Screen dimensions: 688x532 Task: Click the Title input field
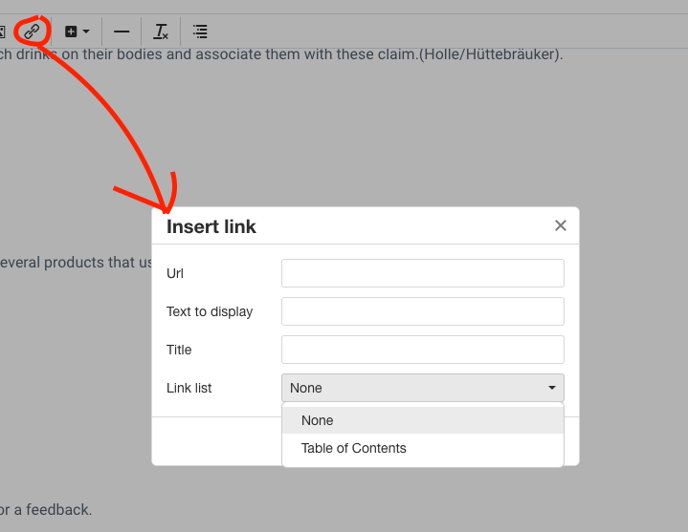(422, 349)
